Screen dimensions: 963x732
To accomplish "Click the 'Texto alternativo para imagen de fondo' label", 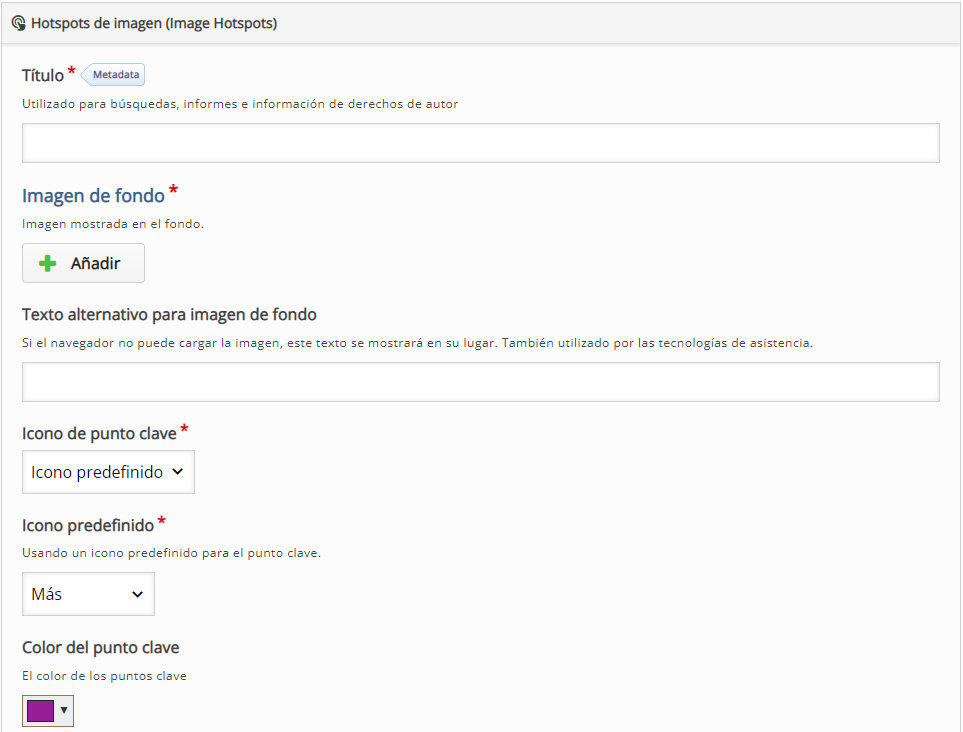I will [x=170, y=314].
